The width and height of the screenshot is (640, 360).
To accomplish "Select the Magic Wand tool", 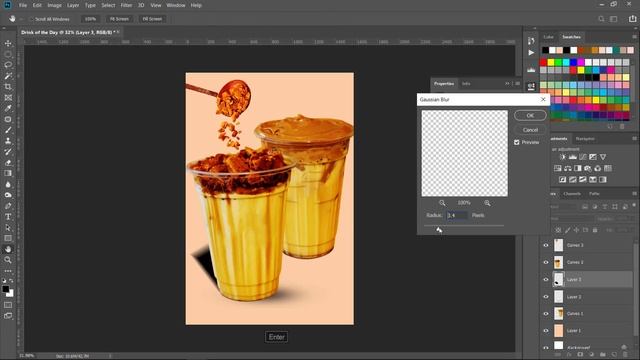I will [8, 76].
